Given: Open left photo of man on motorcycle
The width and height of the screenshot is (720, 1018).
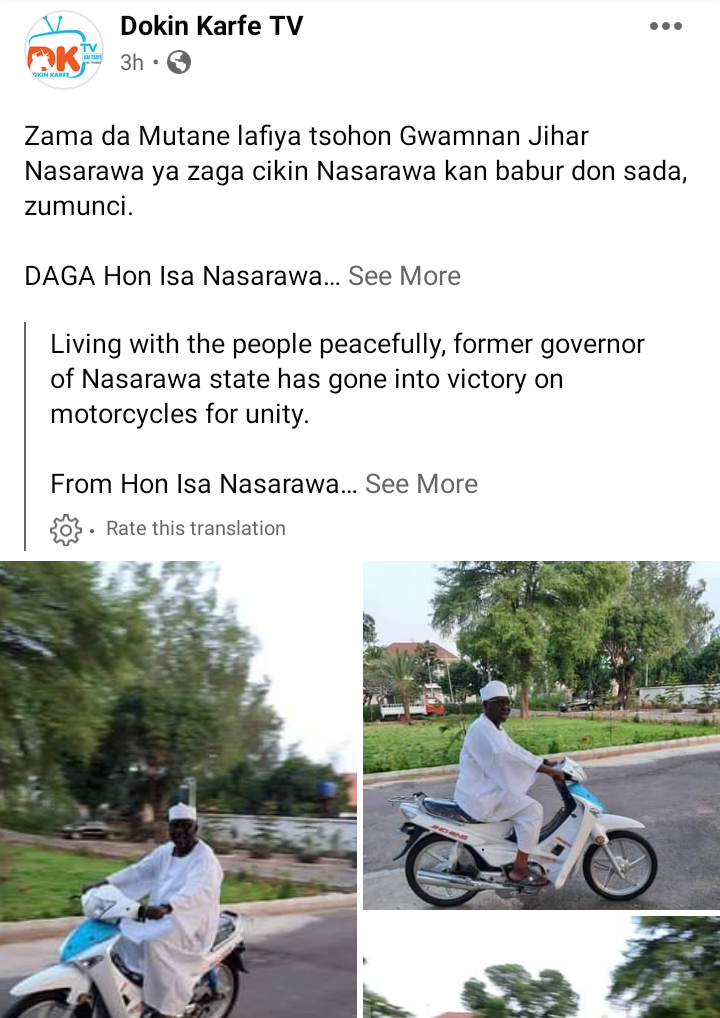Looking at the screenshot, I should (178, 789).
